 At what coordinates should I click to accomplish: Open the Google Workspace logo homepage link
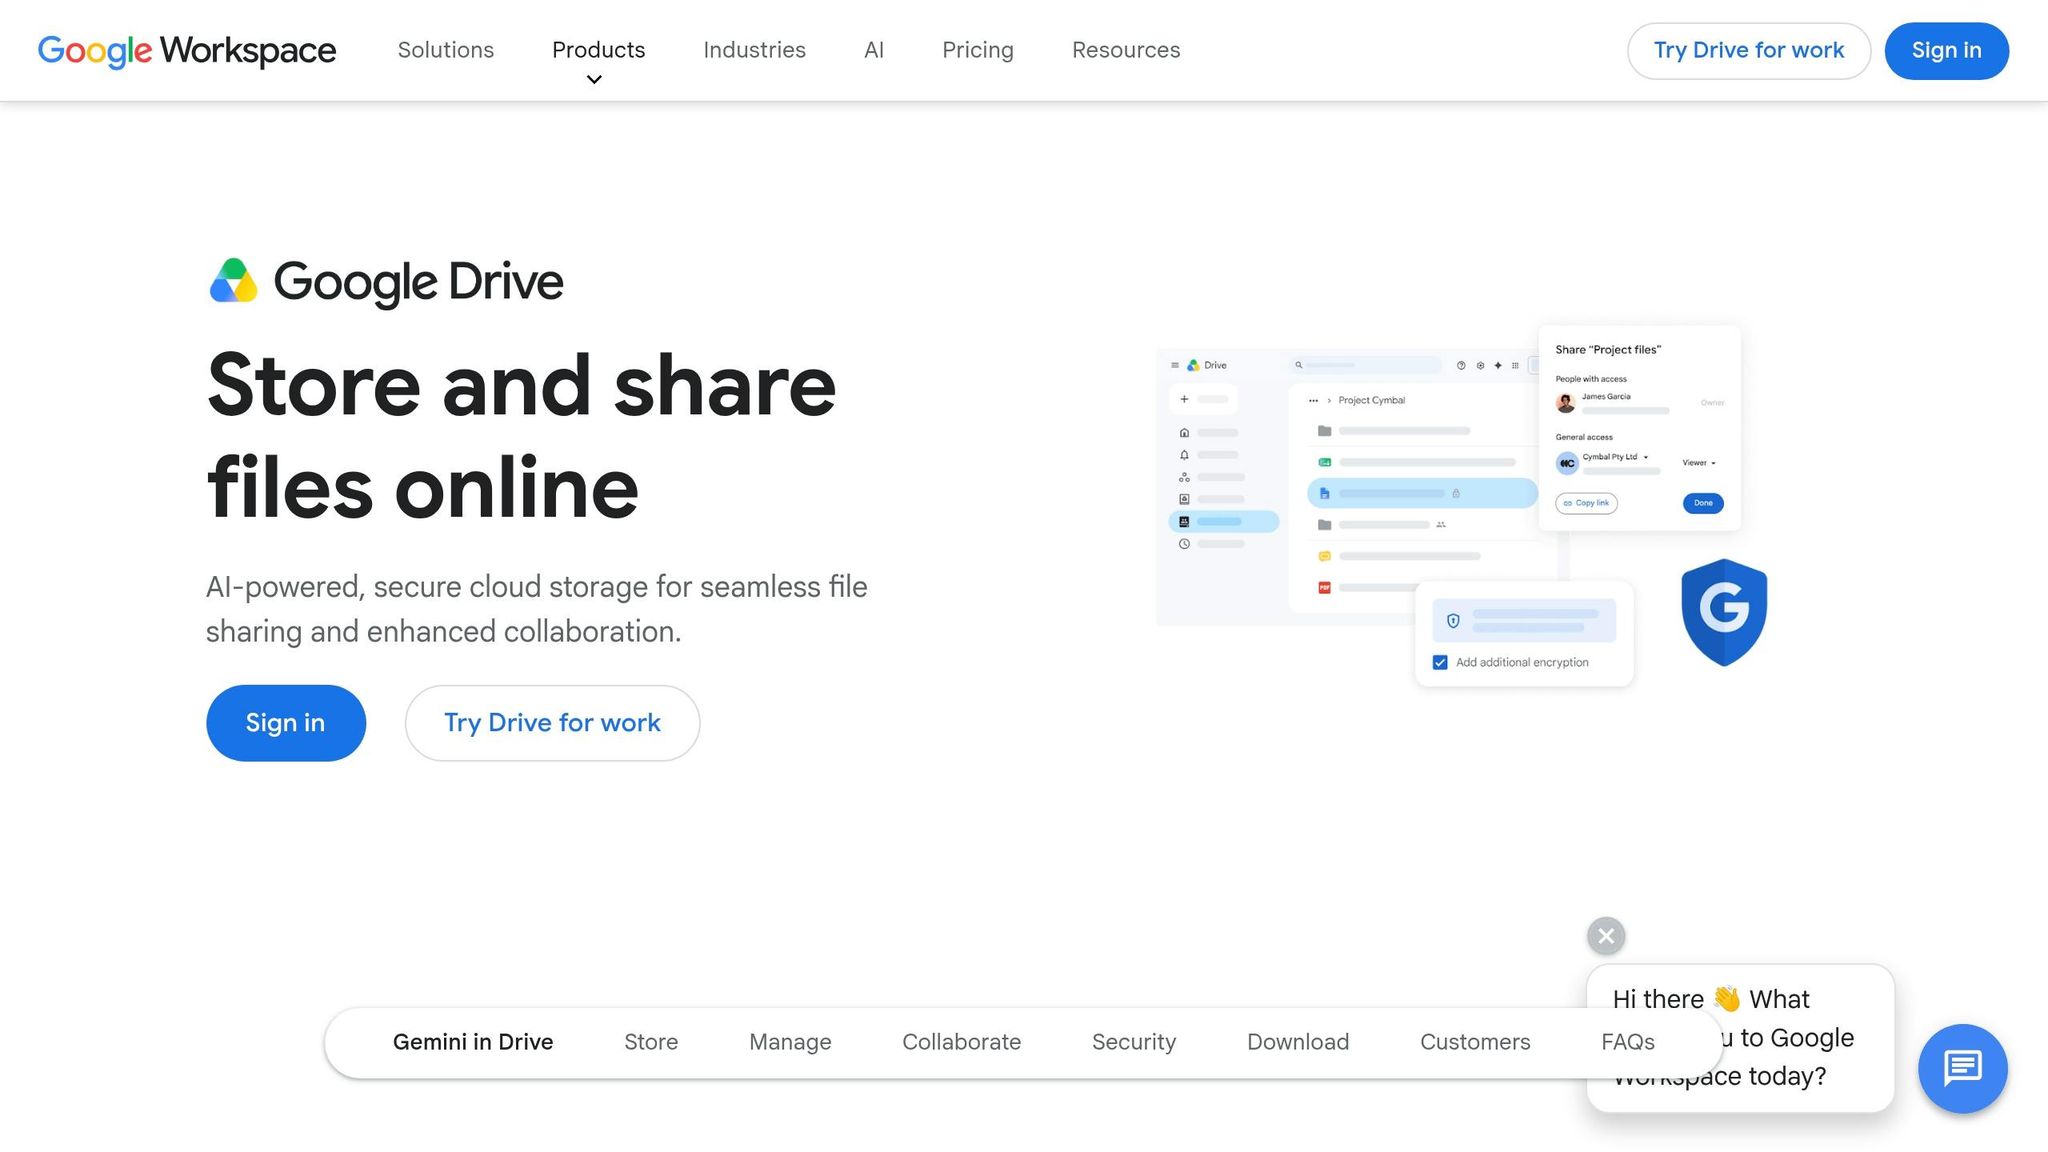(187, 50)
